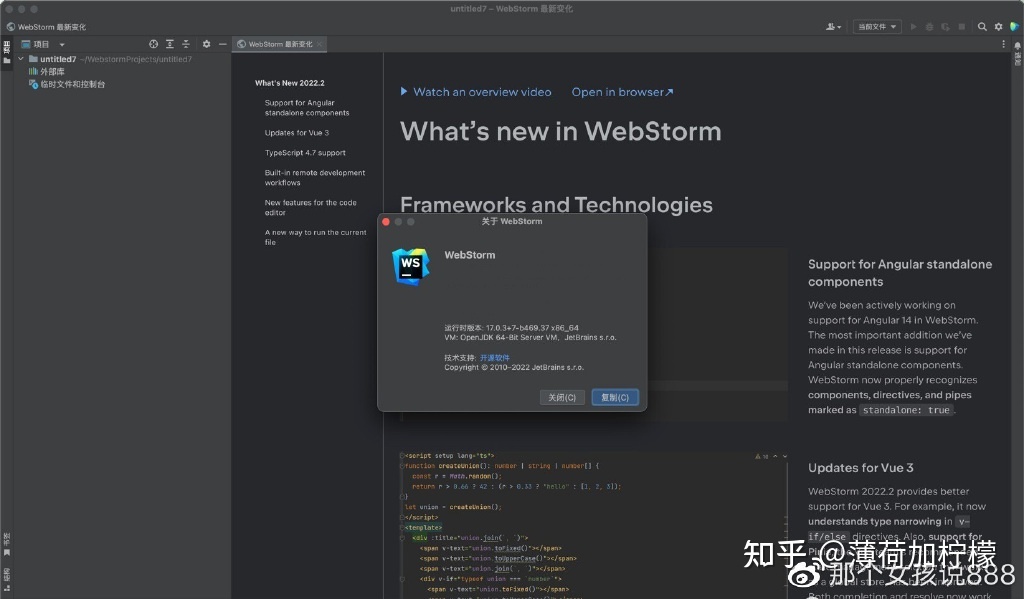This screenshot has height=599, width=1024.
Task: Toggle Project tool window on left stripe
Action: click(x=7, y=52)
